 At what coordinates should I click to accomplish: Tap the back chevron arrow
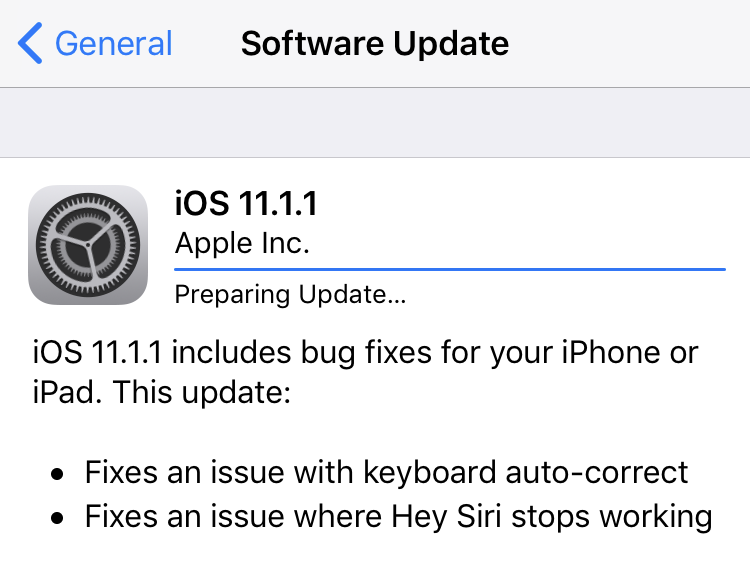[x=30, y=44]
